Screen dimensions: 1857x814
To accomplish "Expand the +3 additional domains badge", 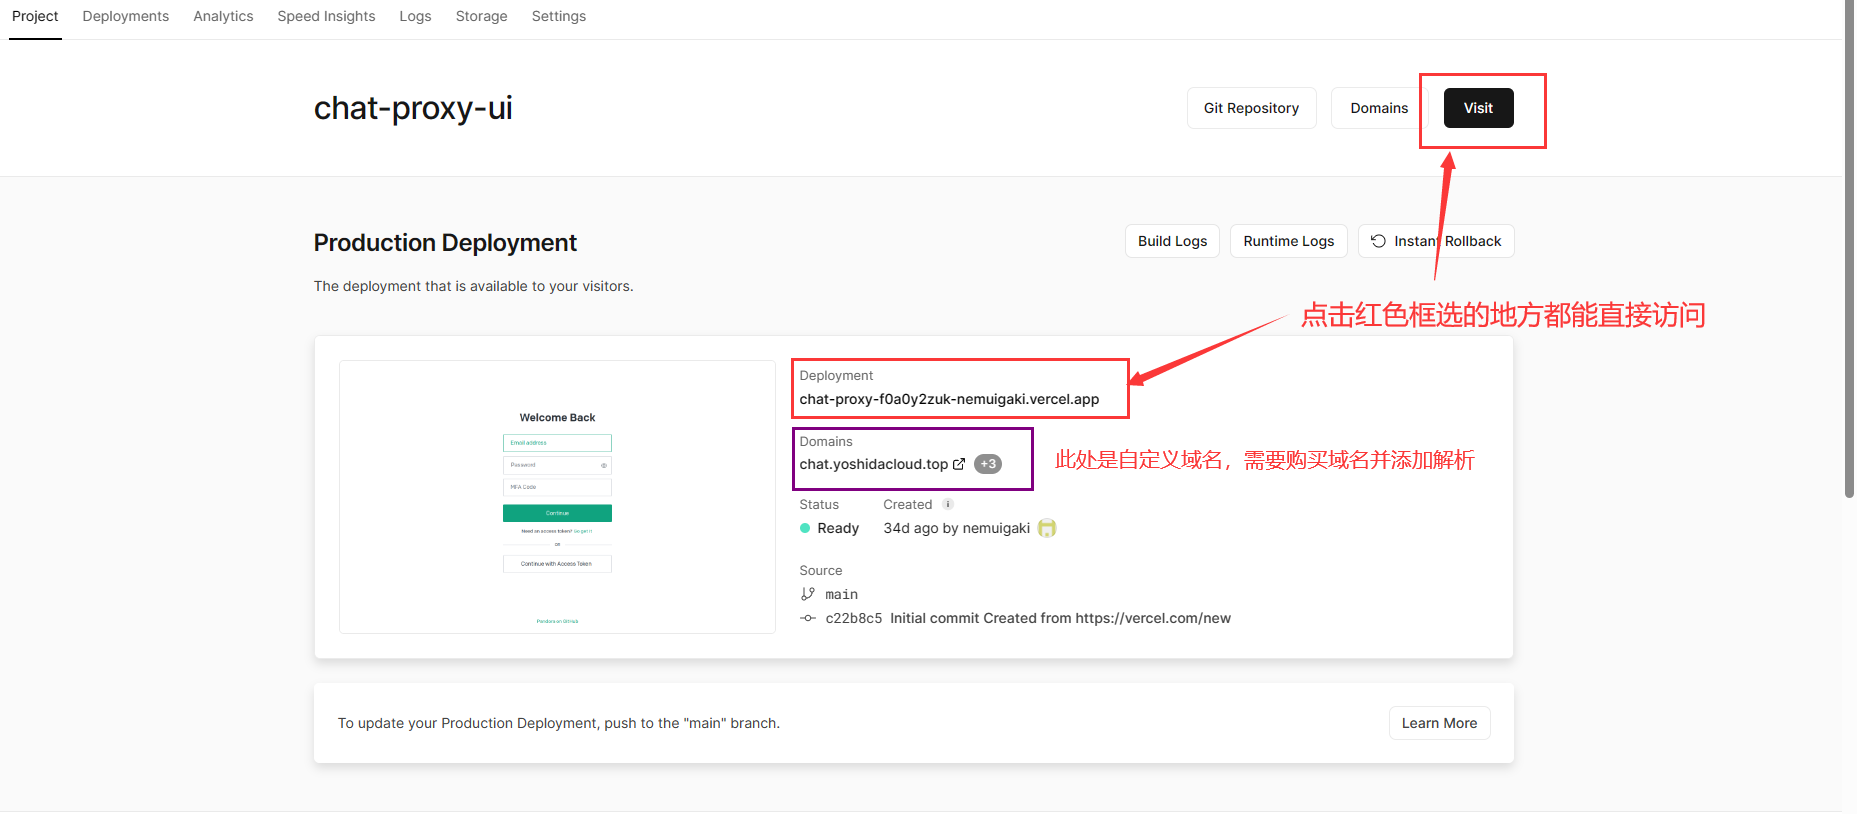I will click(x=988, y=464).
